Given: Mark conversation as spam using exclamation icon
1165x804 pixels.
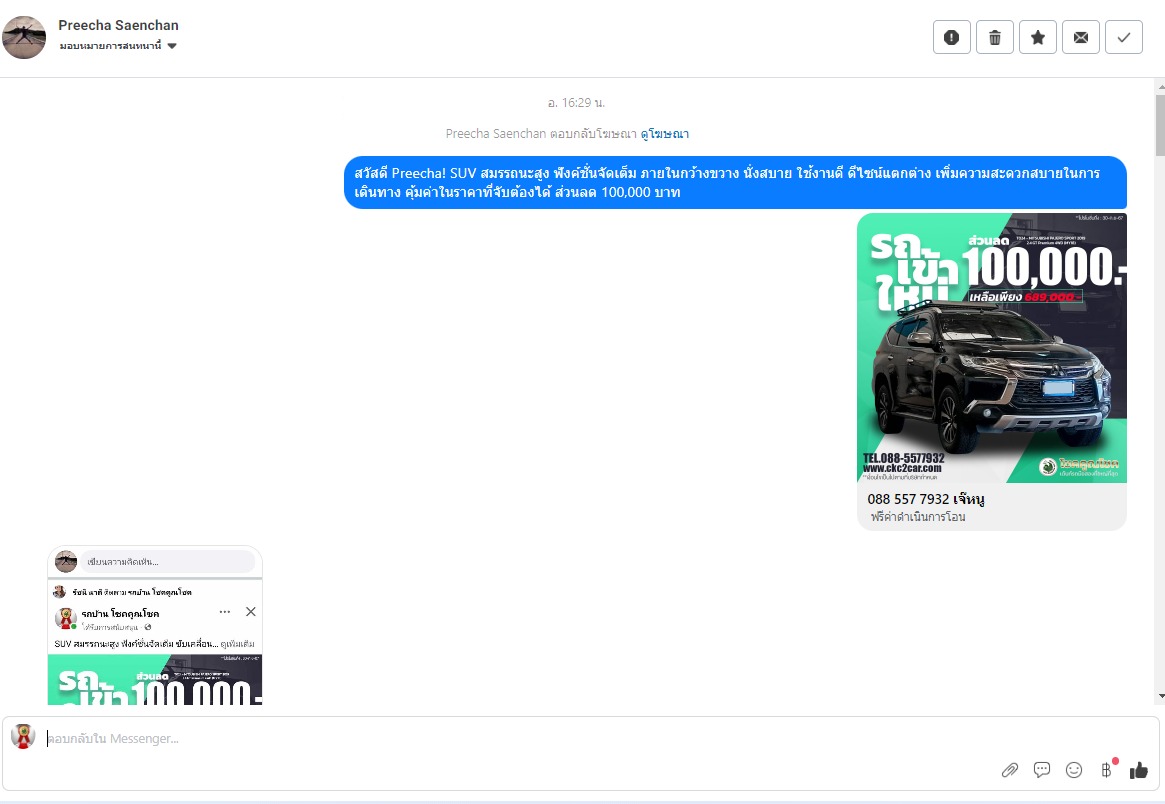Looking at the screenshot, I should (952, 37).
